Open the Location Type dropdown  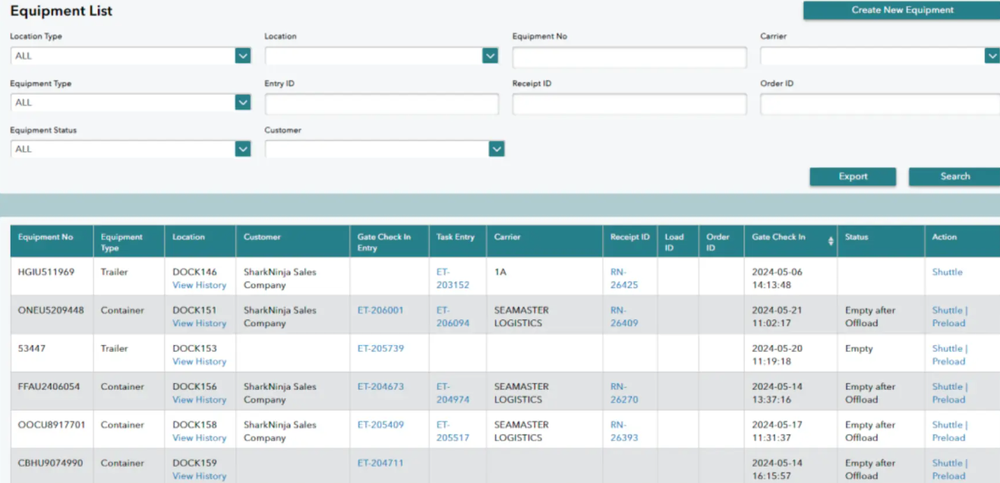pos(130,56)
